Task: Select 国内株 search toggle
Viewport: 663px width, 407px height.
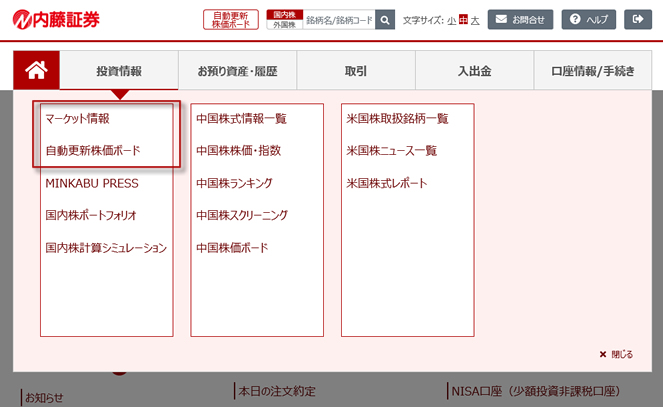Action: pyautogui.click(x=283, y=14)
